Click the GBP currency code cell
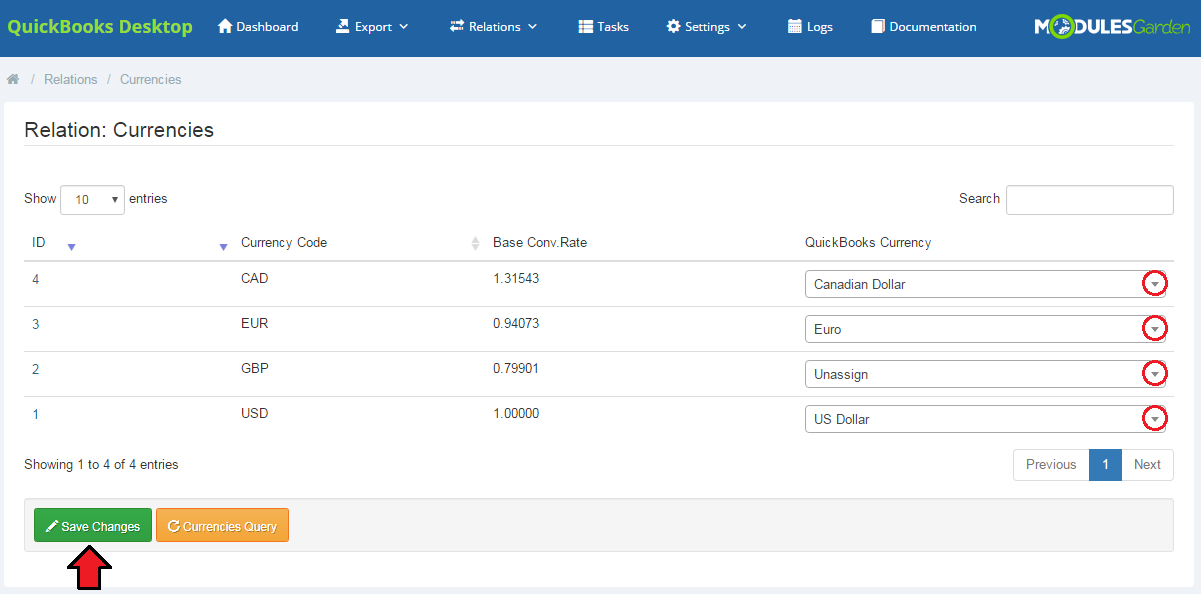This screenshot has height=594, width=1201. point(254,368)
